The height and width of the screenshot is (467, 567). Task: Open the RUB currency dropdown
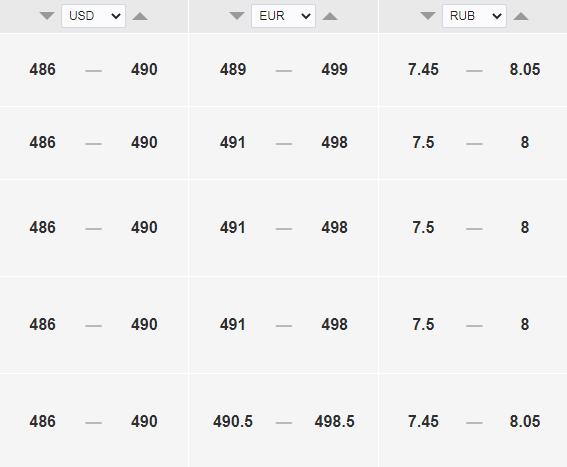pos(474,16)
